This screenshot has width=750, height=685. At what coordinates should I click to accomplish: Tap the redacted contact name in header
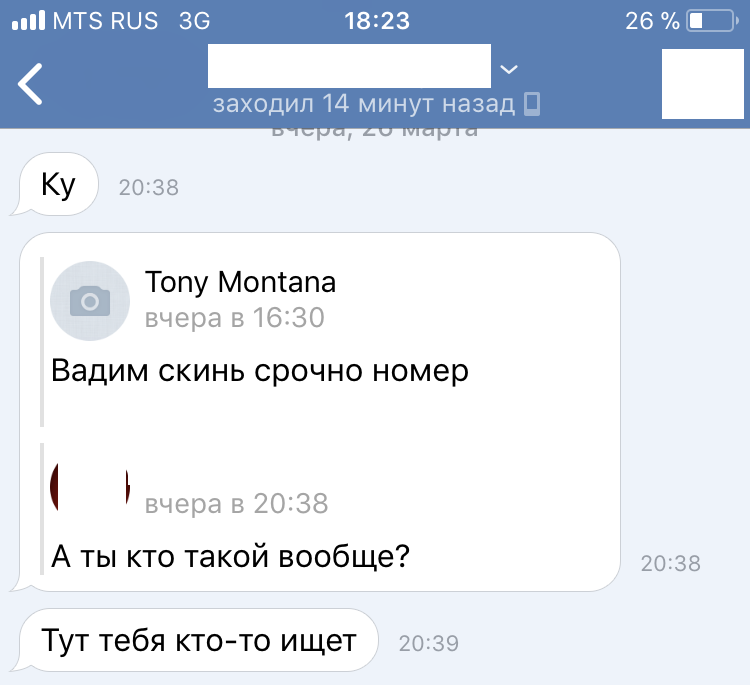(349, 67)
